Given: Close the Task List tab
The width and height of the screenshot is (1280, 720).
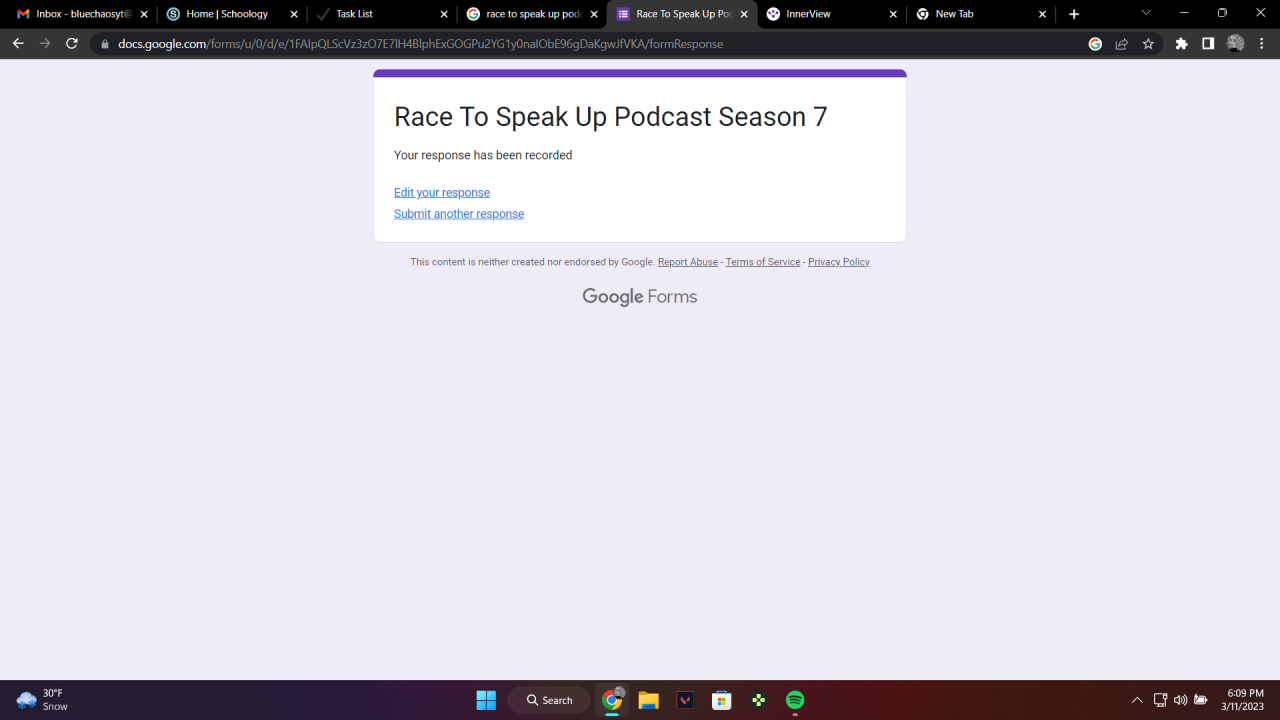Looking at the screenshot, I should pos(444,14).
